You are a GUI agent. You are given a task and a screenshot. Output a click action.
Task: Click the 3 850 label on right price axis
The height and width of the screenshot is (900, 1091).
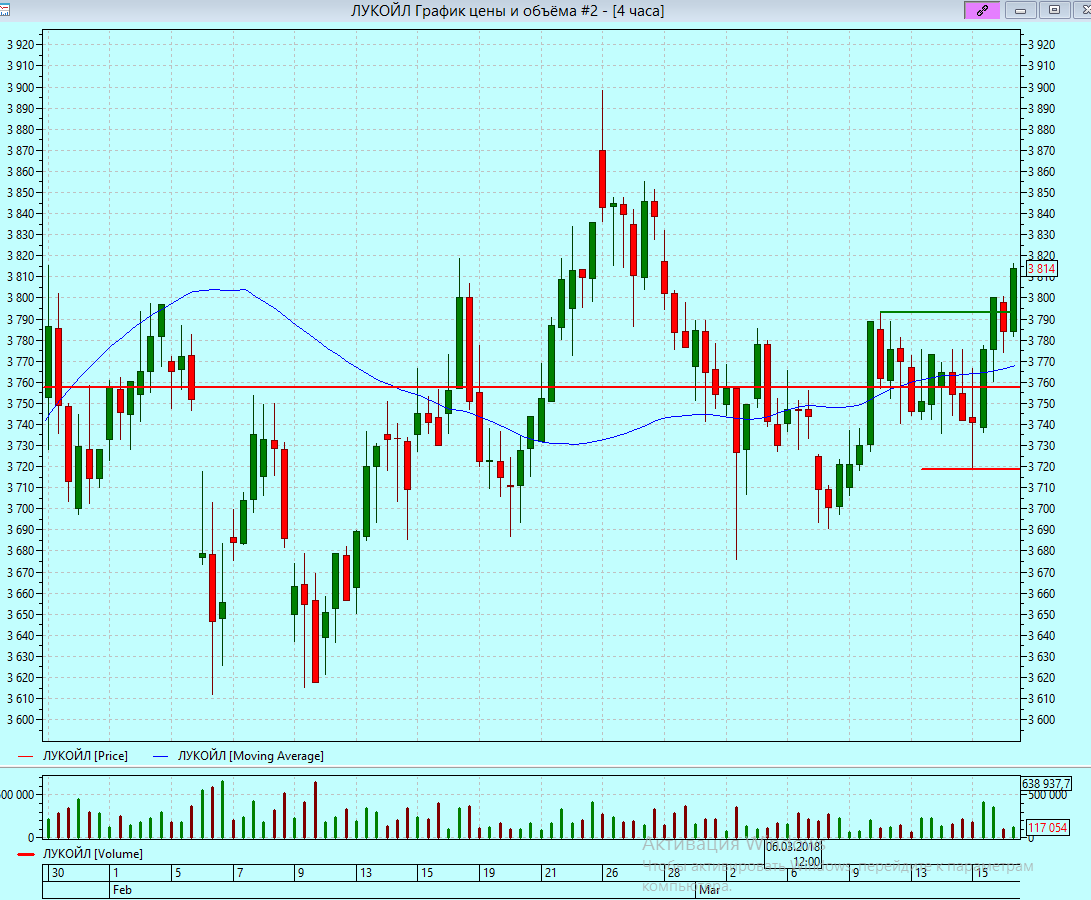pyautogui.click(x=1042, y=193)
